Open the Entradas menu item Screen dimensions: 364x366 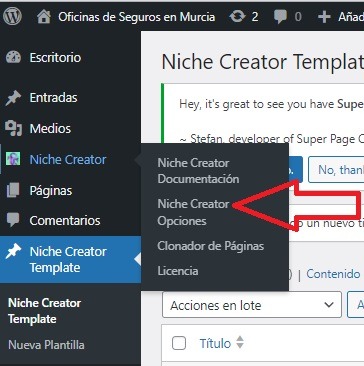click(54, 98)
